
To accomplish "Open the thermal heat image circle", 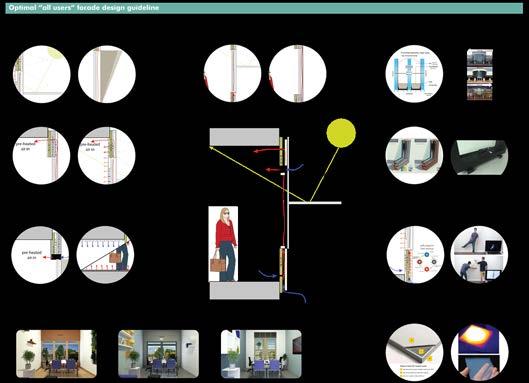I will pyautogui.click(x=479, y=352).
